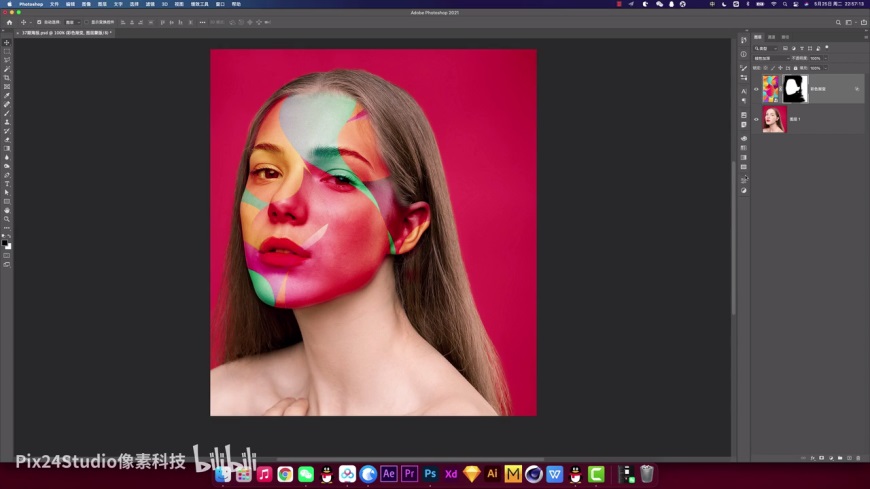Open the layer opacity dropdown arrow
Viewport: 870px width, 489px height.
[826, 58]
